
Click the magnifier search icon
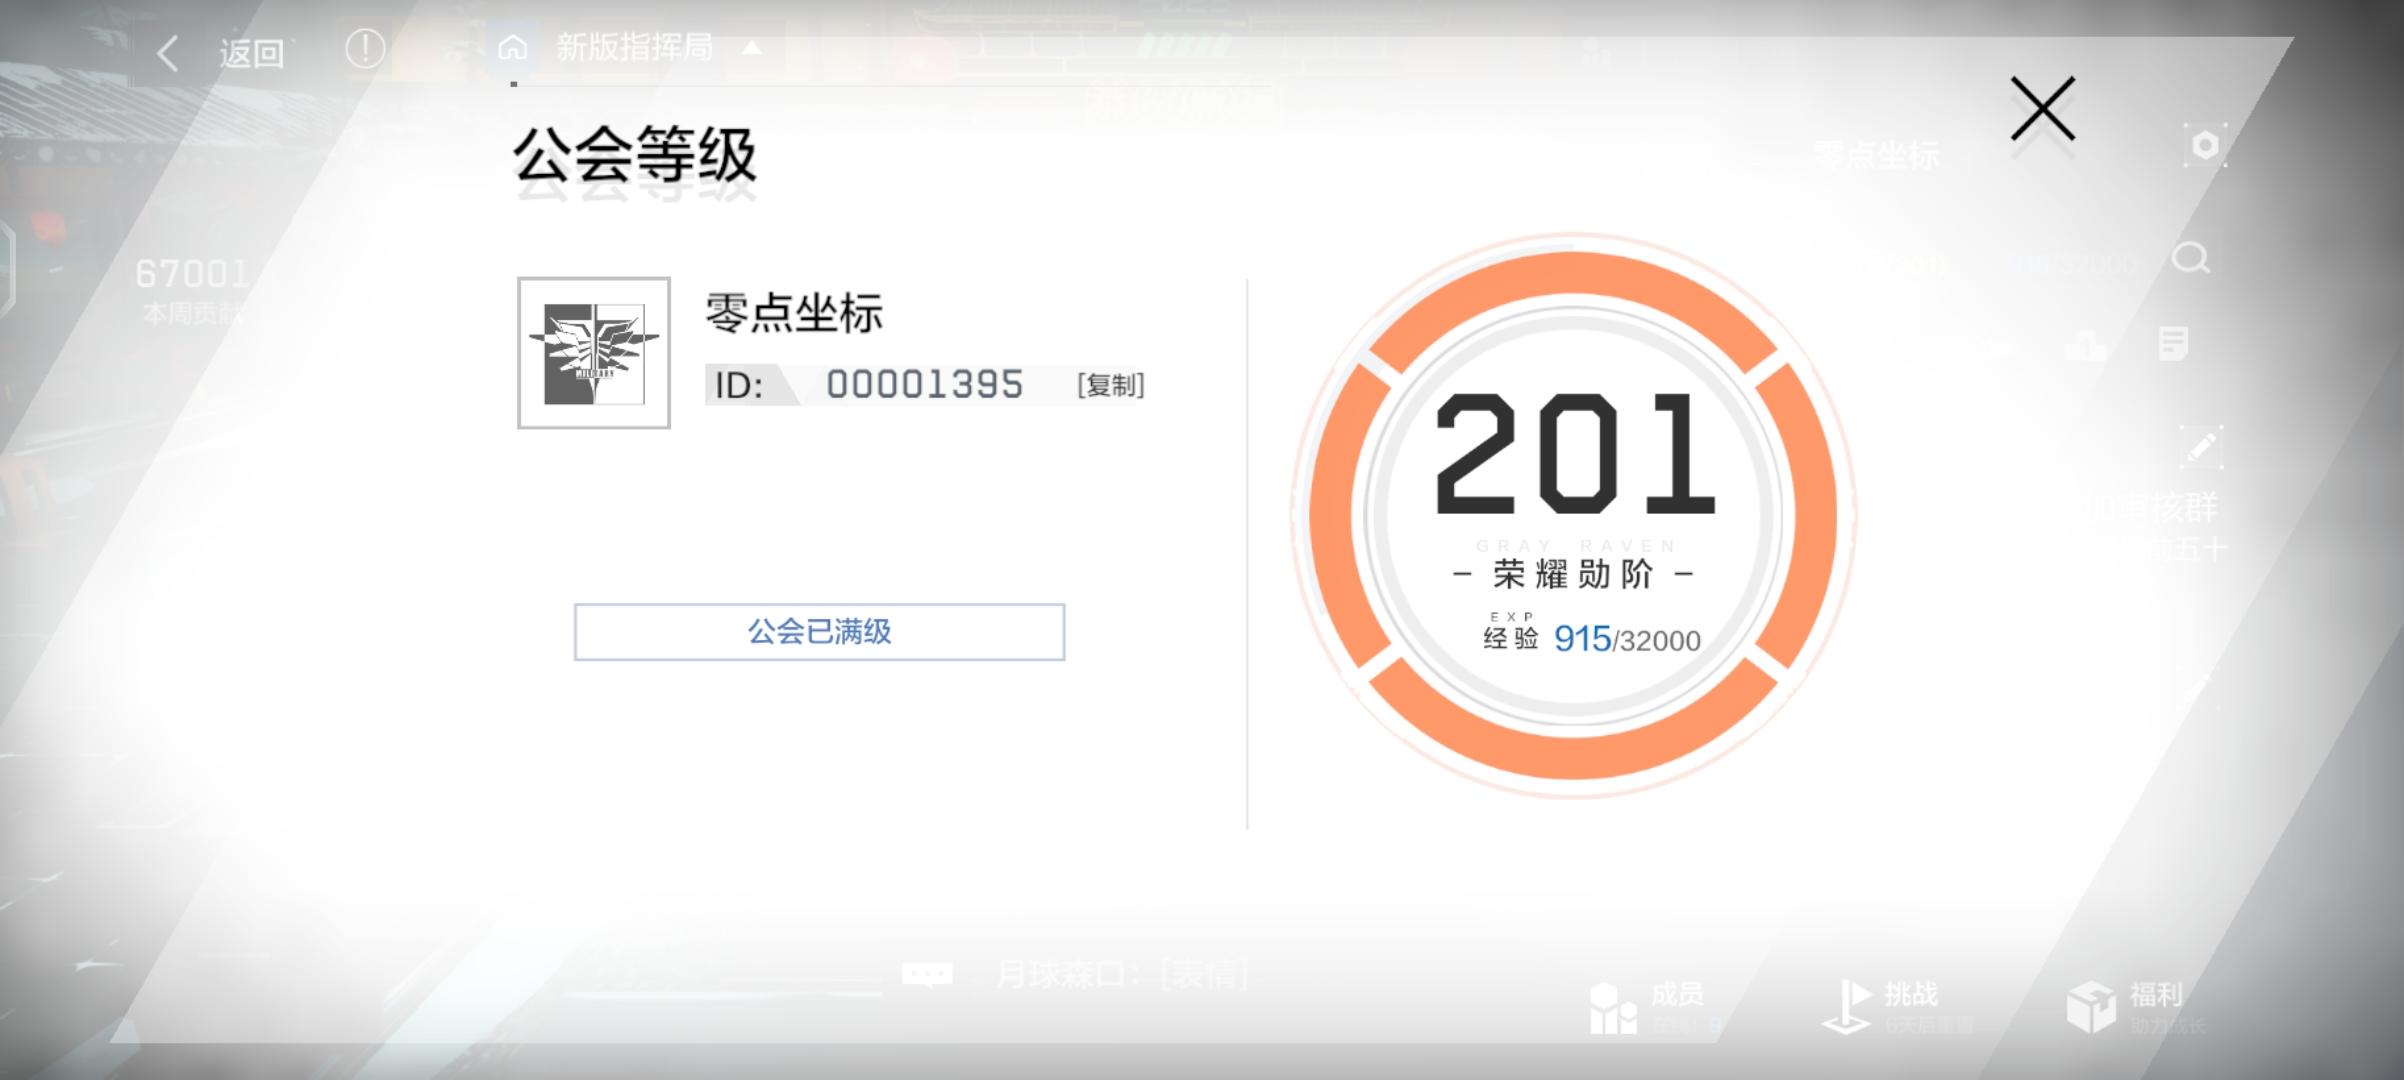(2190, 258)
